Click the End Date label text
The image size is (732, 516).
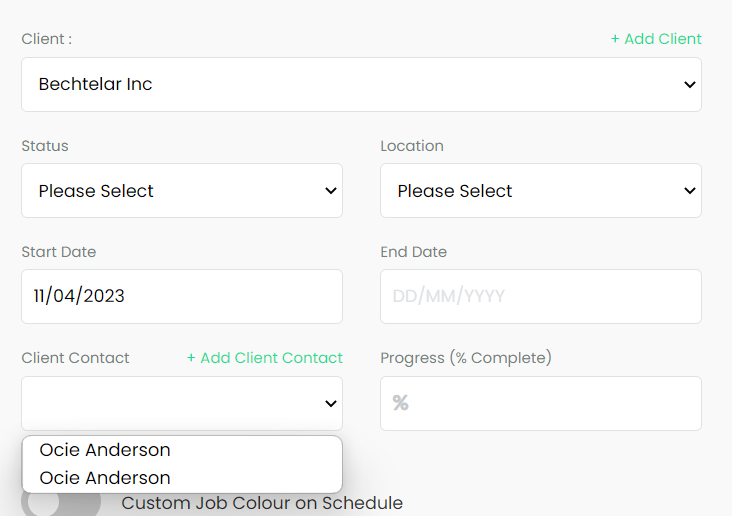click(414, 252)
